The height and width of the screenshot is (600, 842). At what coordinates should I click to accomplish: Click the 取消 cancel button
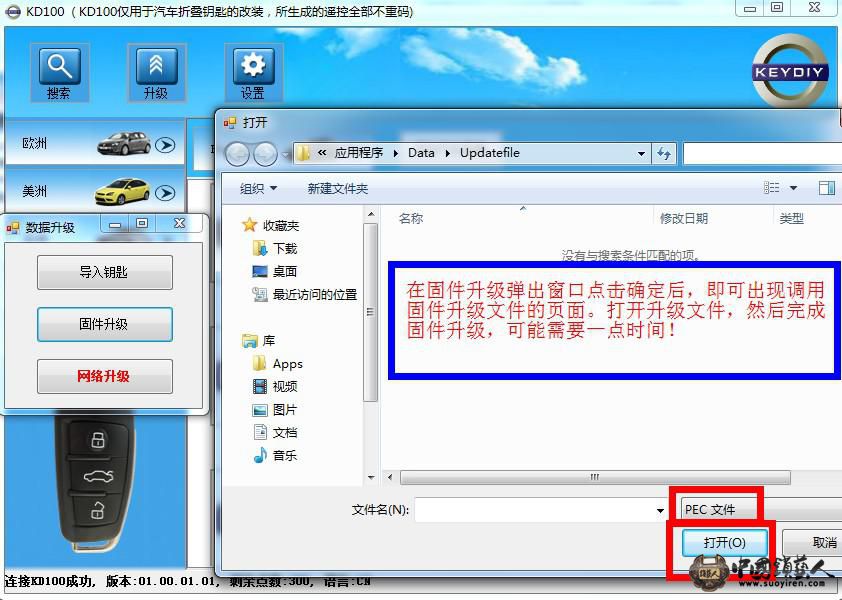coord(812,543)
